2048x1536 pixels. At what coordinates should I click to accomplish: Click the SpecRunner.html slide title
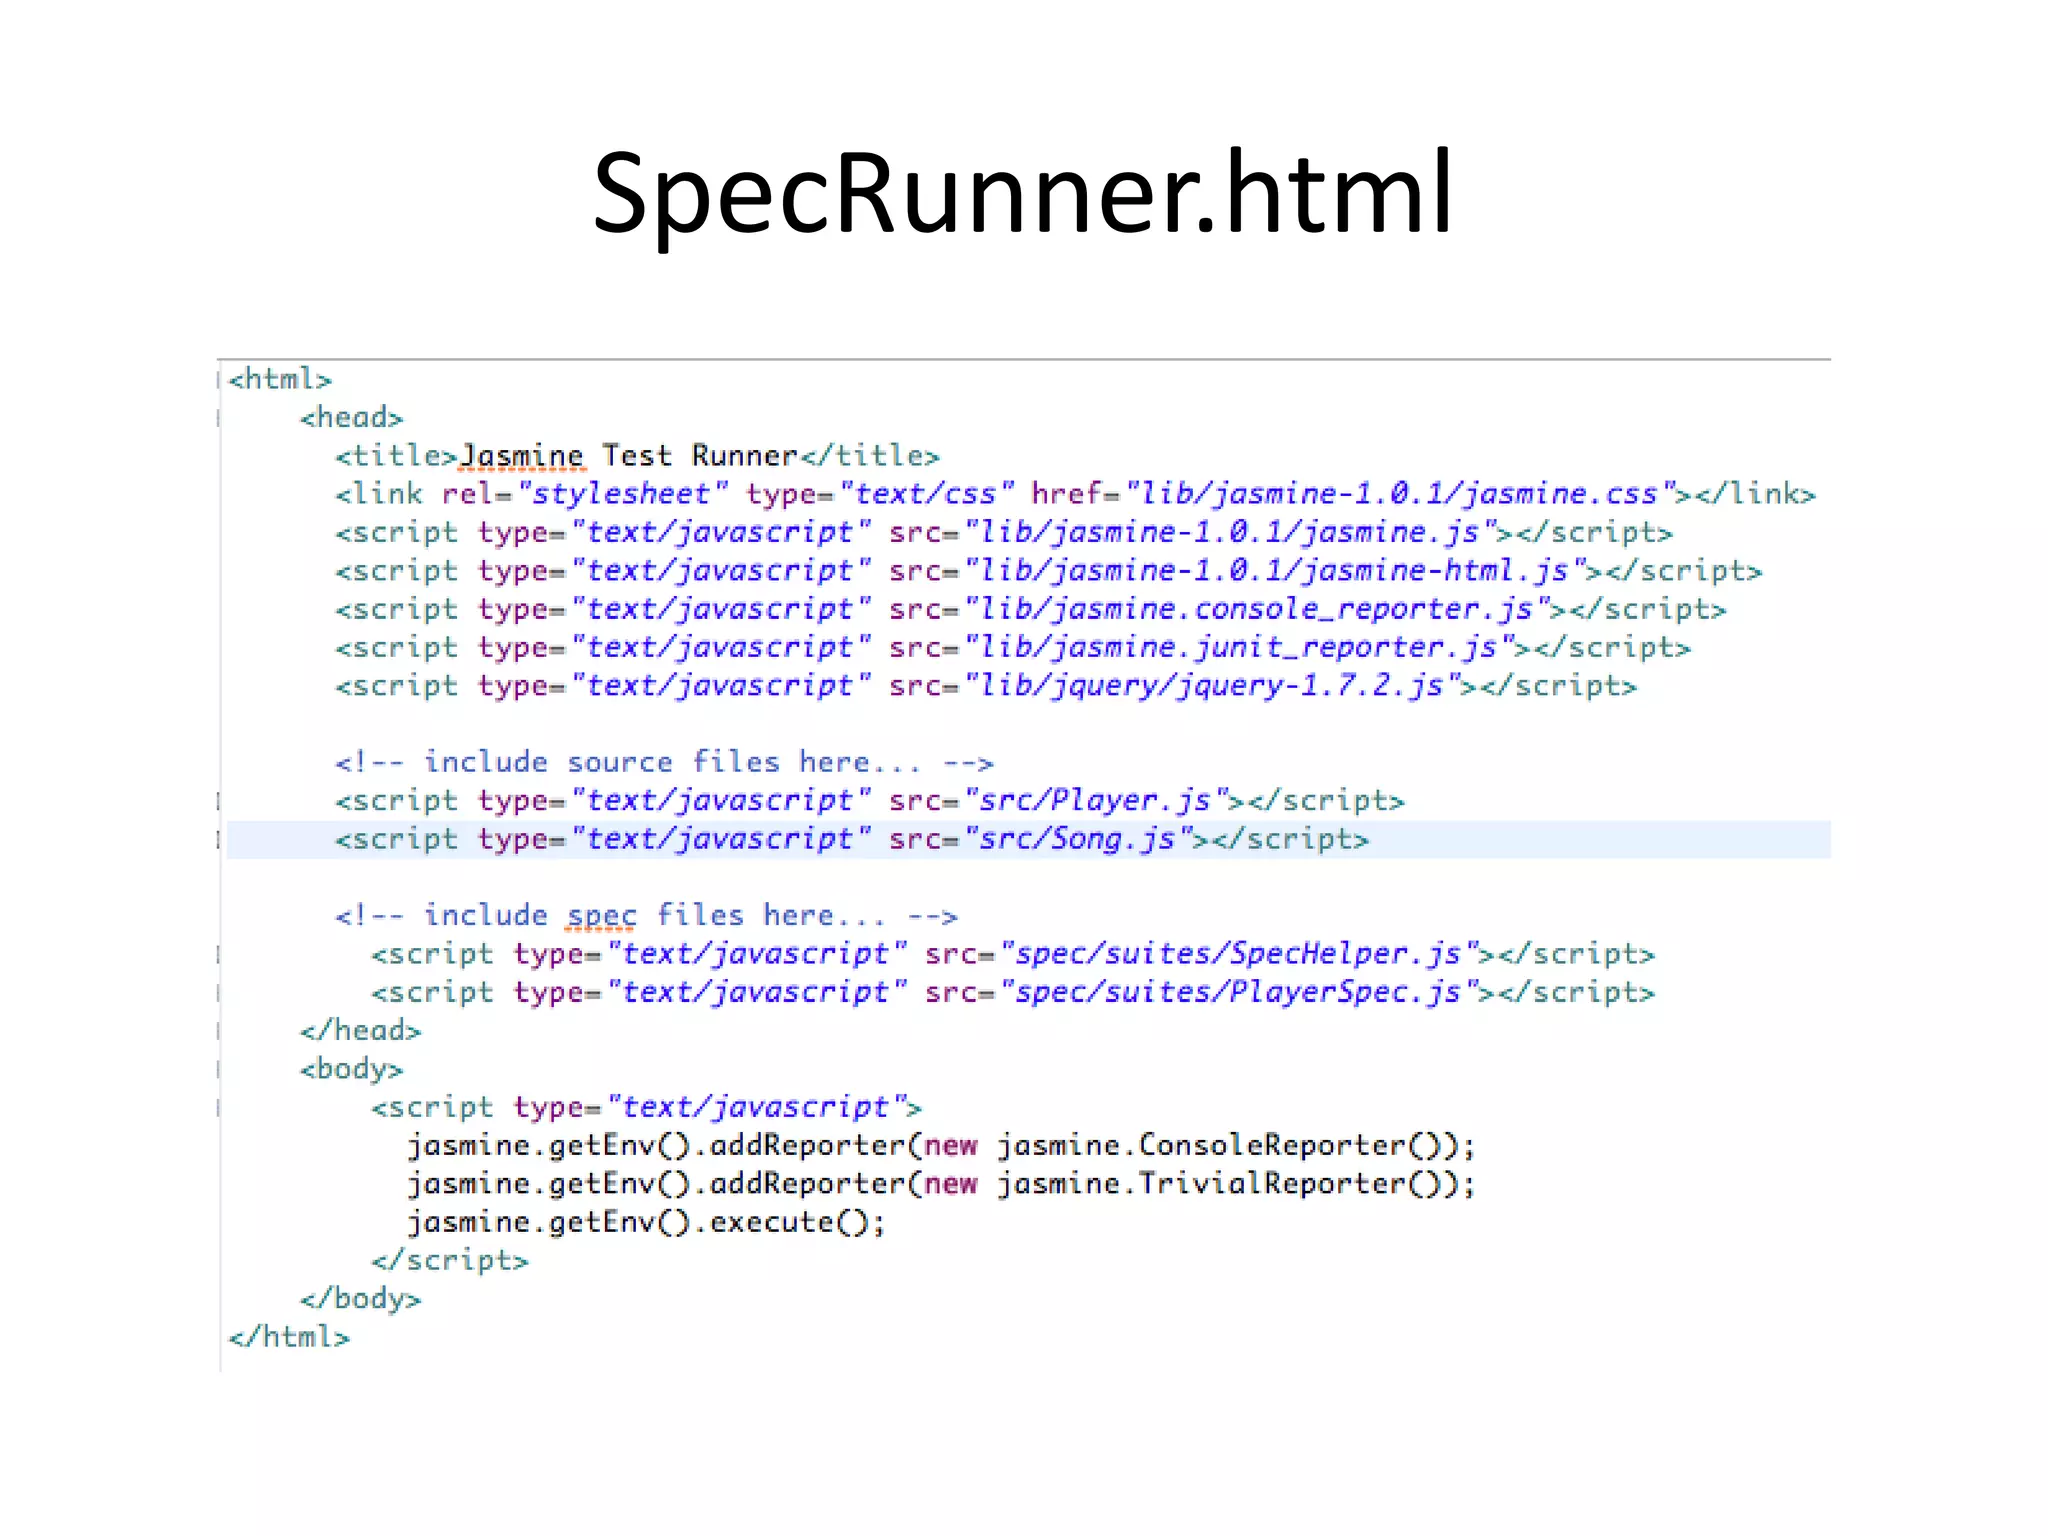point(1023,195)
